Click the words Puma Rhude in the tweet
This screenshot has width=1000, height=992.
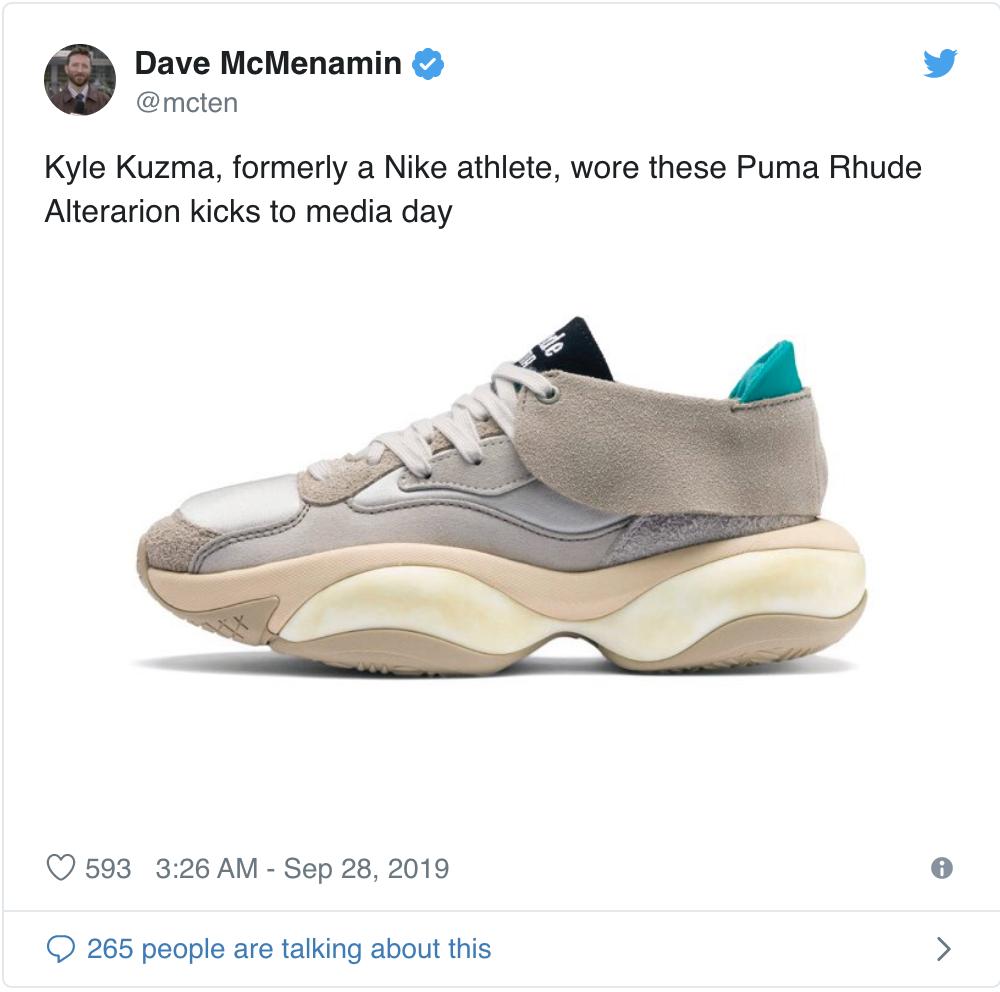pos(829,168)
